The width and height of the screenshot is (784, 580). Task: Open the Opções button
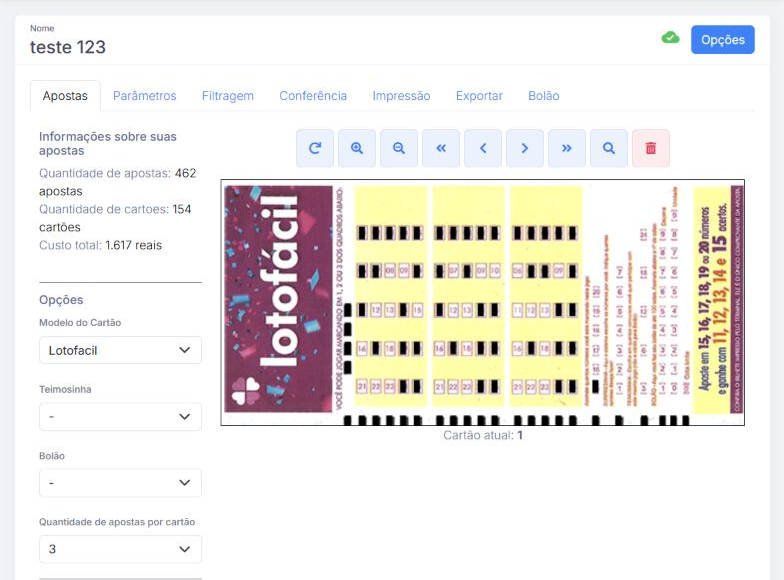coord(722,40)
